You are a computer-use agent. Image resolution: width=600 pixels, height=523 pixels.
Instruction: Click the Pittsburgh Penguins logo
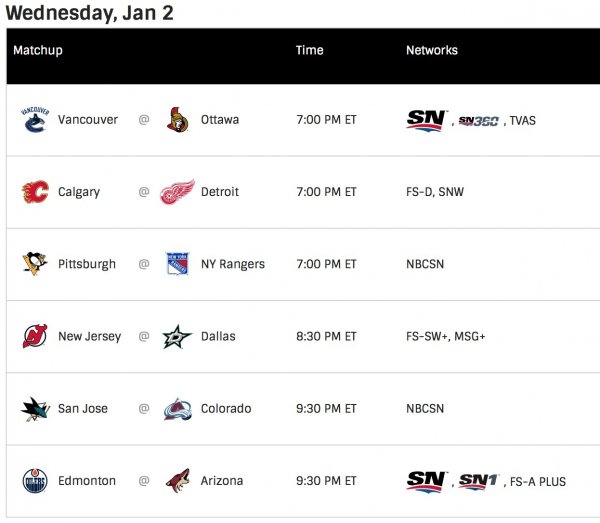coord(34,264)
